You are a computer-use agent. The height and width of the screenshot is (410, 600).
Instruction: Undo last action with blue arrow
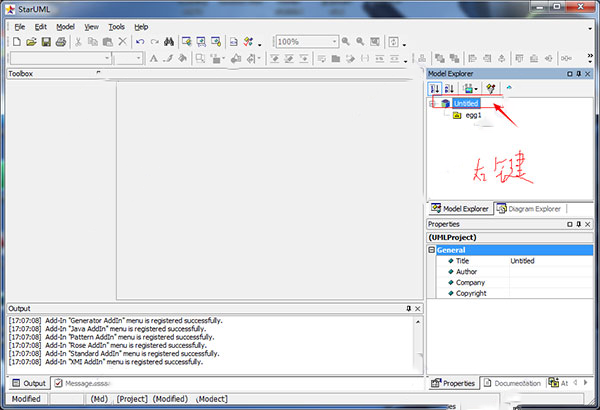(140, 42)
